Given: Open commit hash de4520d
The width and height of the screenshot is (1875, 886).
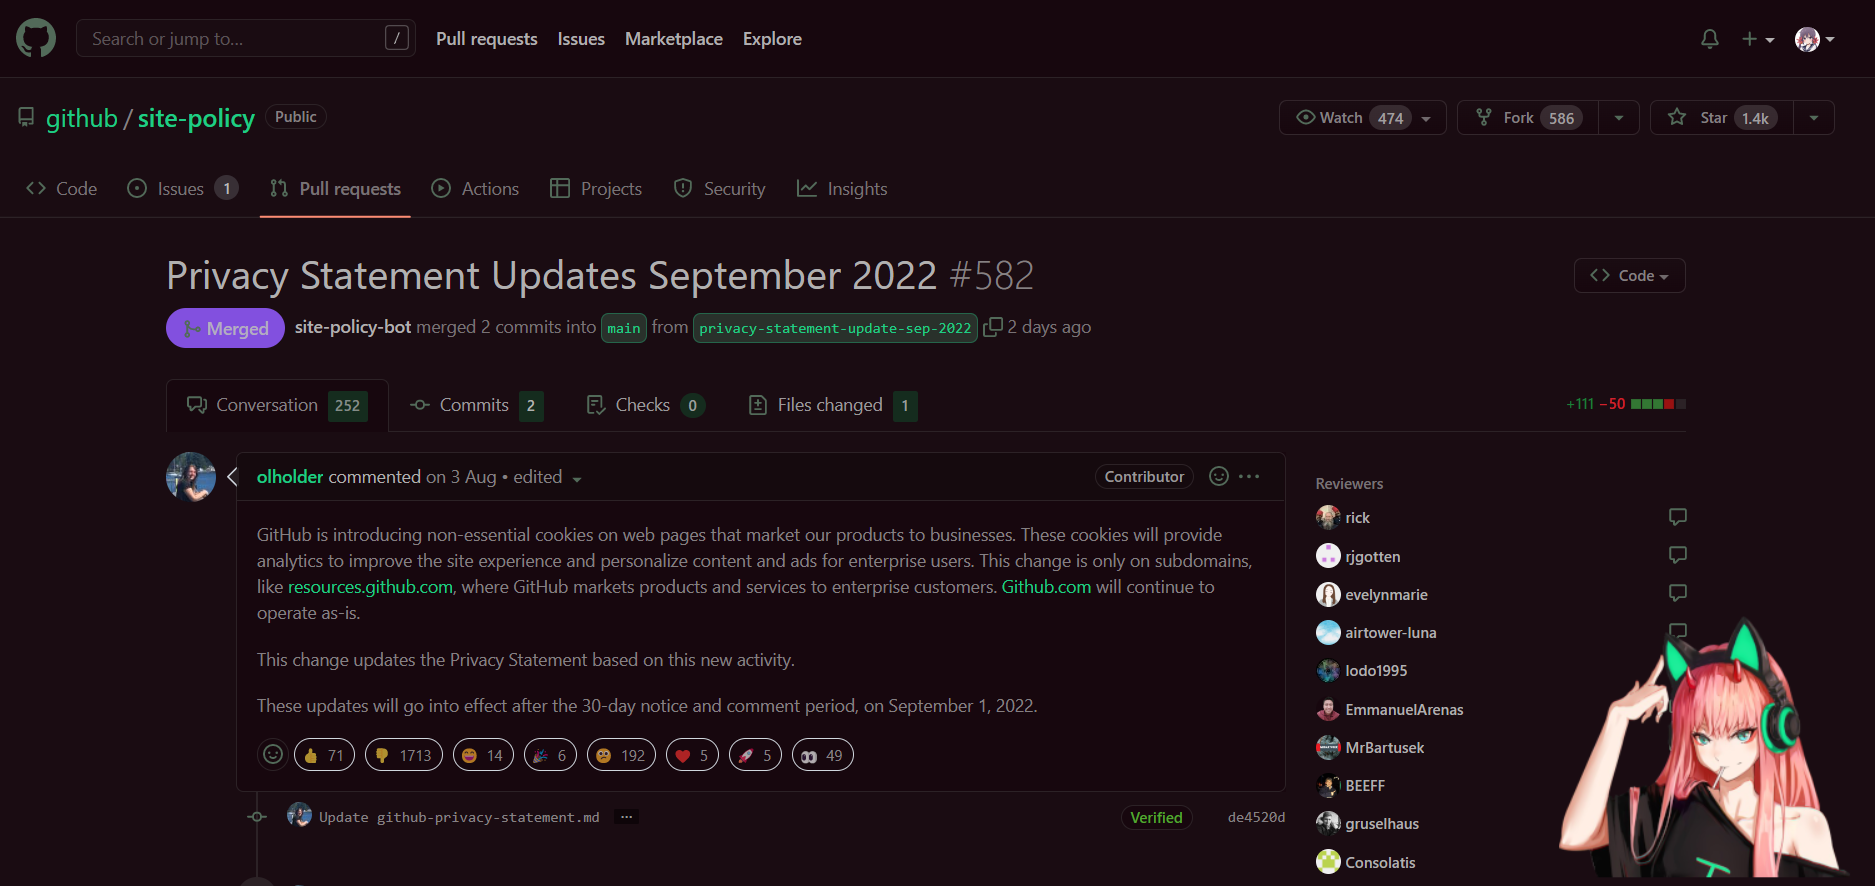Looking at the screenshot, I should coord(1256,817).
